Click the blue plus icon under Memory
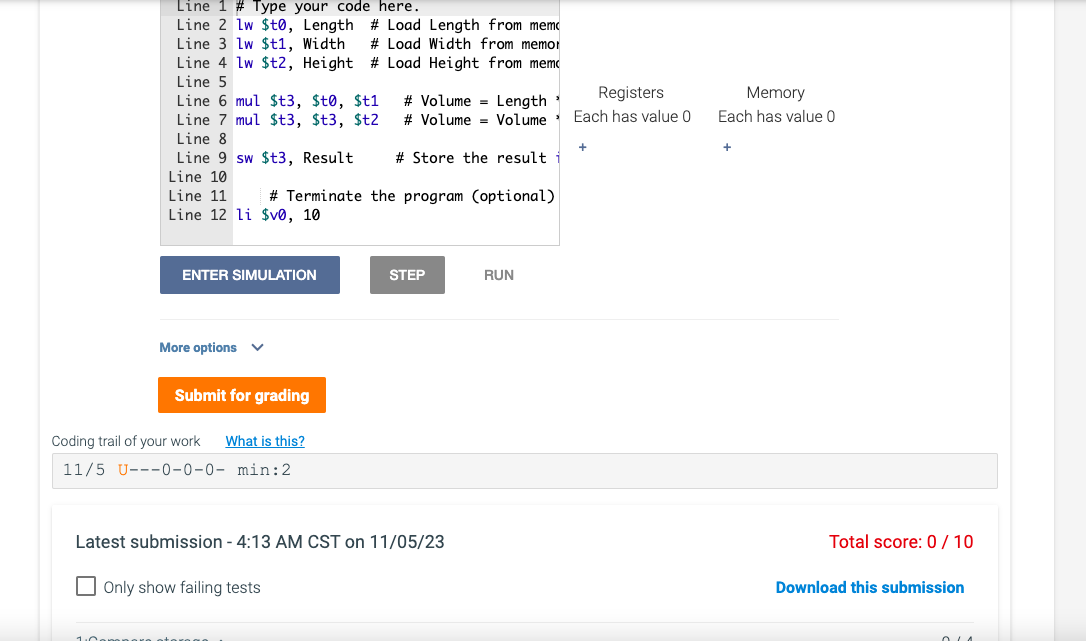The height and width of the screenshot is (641, 1086). pos(726,147)
